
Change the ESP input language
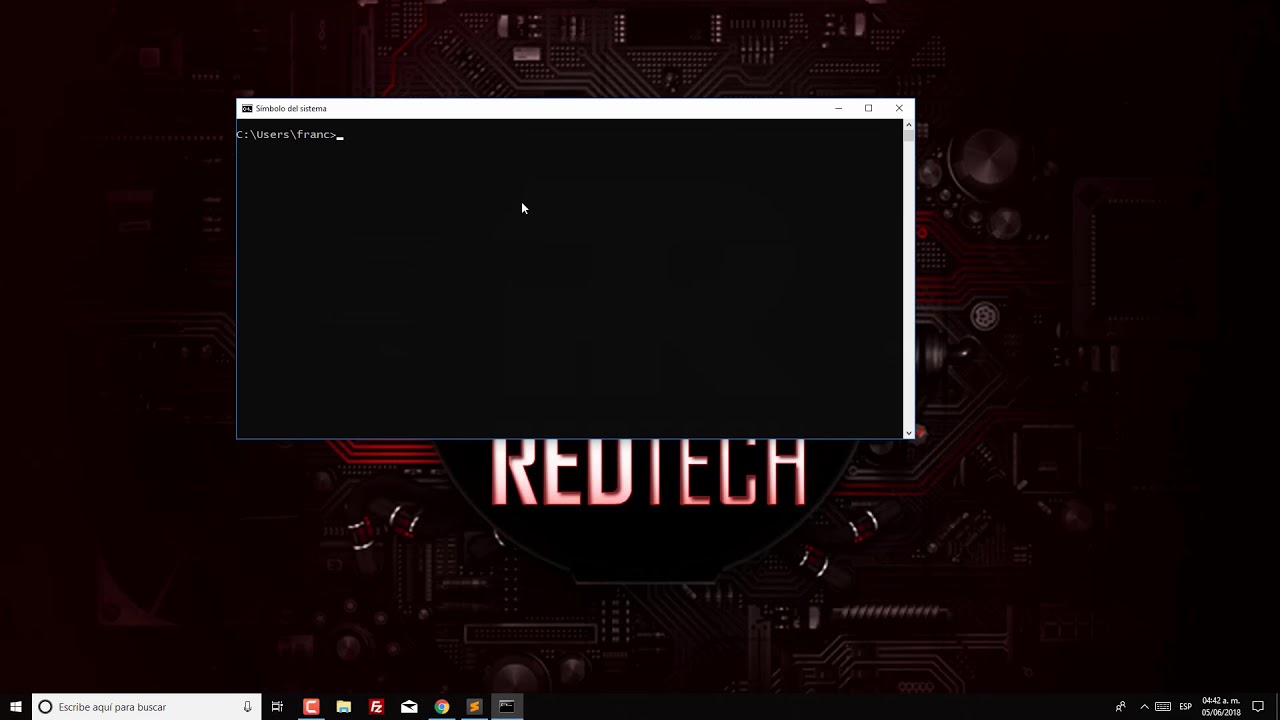(1185, 707)
